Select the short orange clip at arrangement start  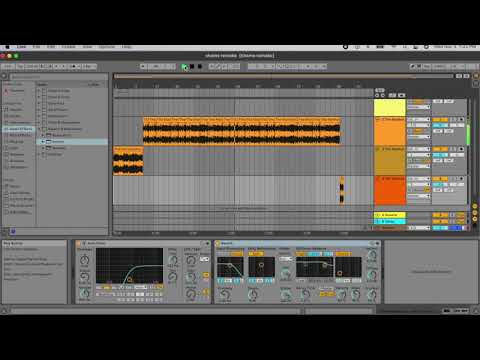[x=128, y=161]
